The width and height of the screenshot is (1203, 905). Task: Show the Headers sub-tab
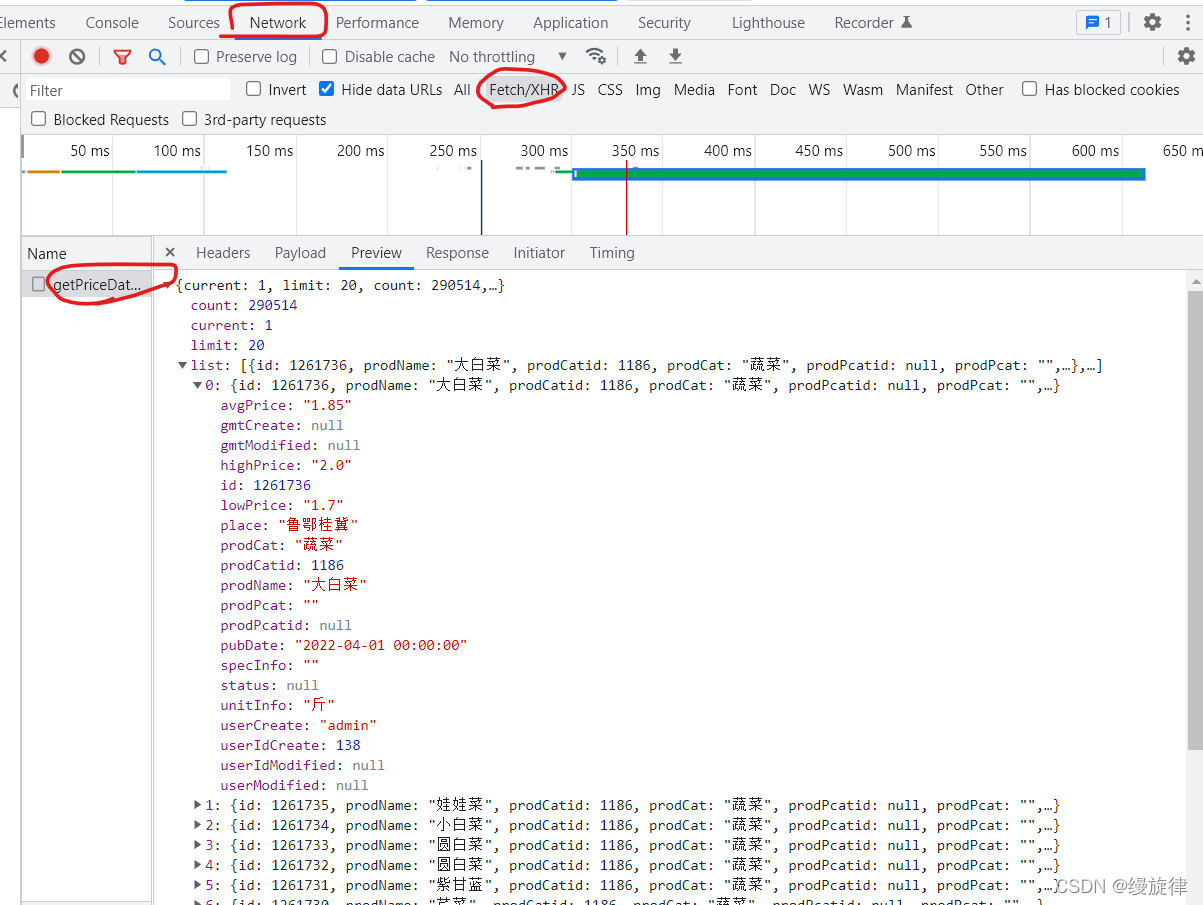[x=223, y=253]
